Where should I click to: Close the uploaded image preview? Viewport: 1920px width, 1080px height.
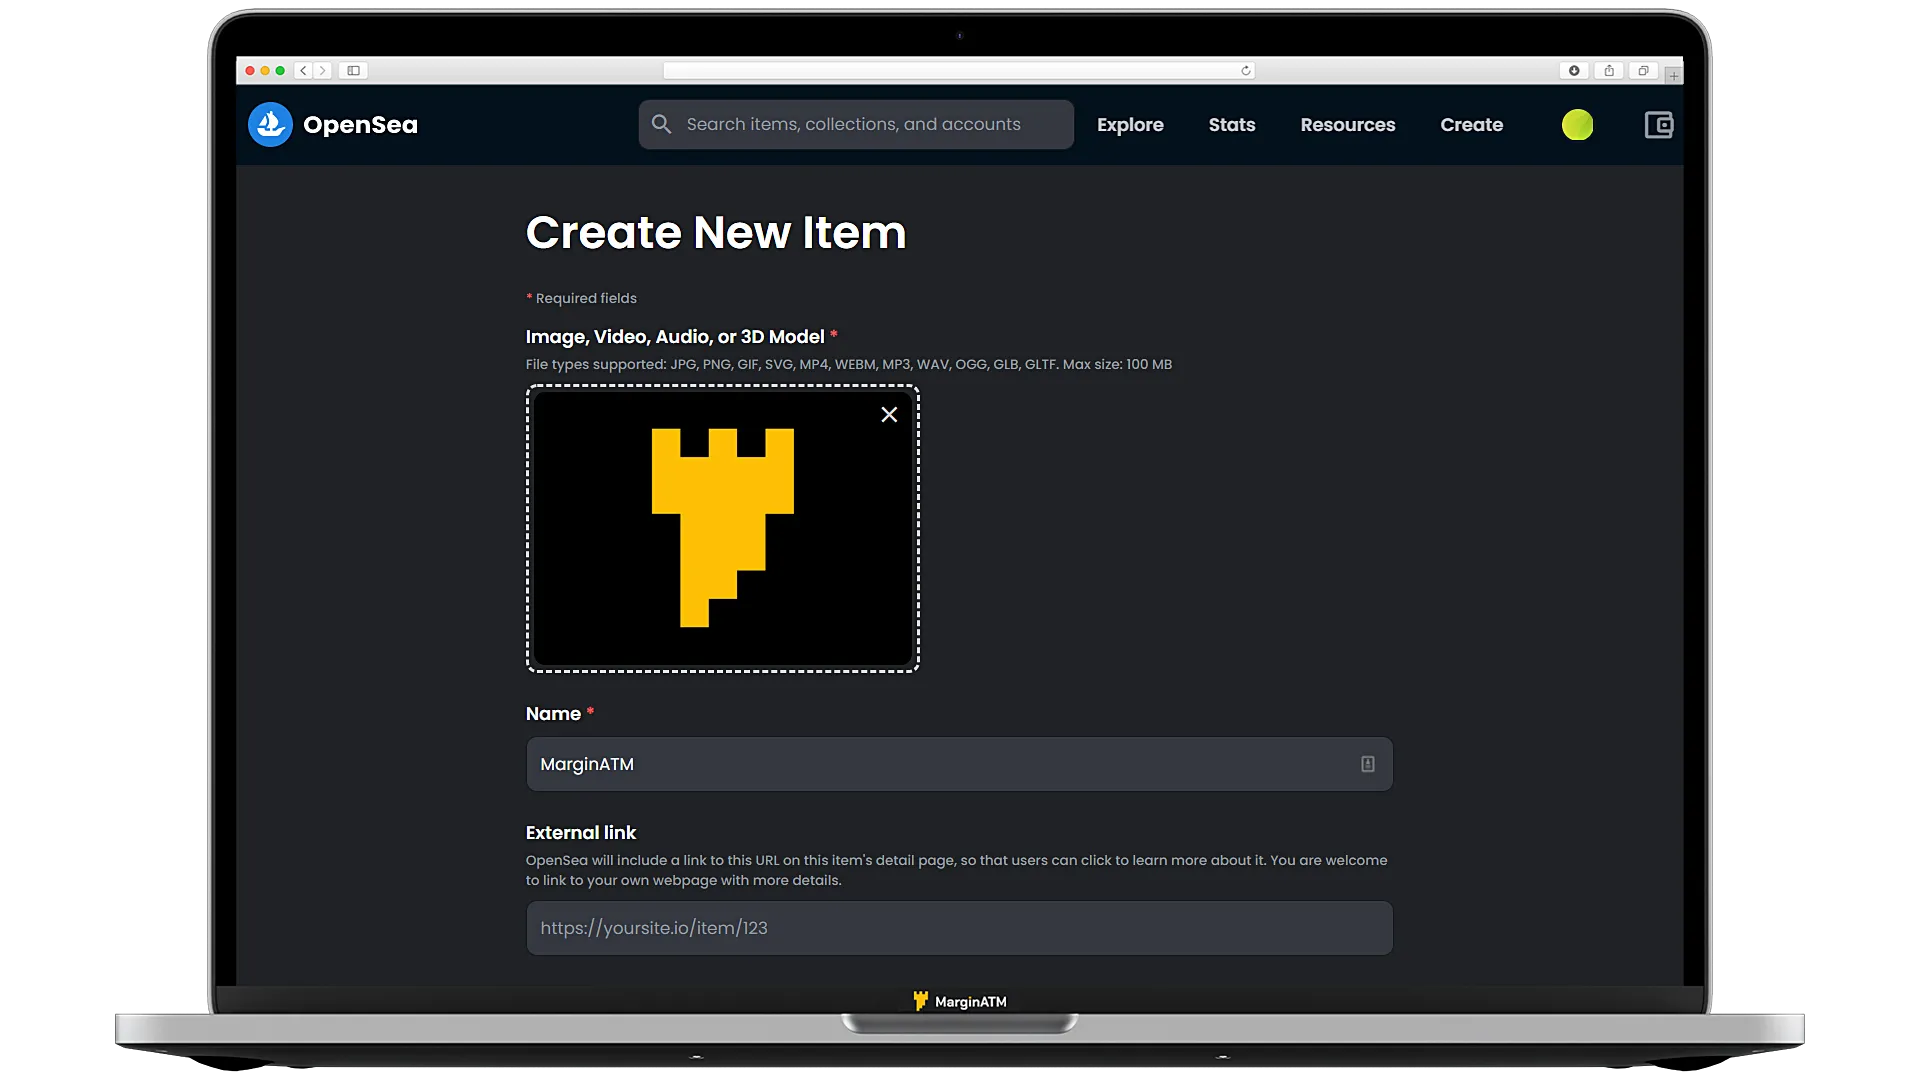889,414
